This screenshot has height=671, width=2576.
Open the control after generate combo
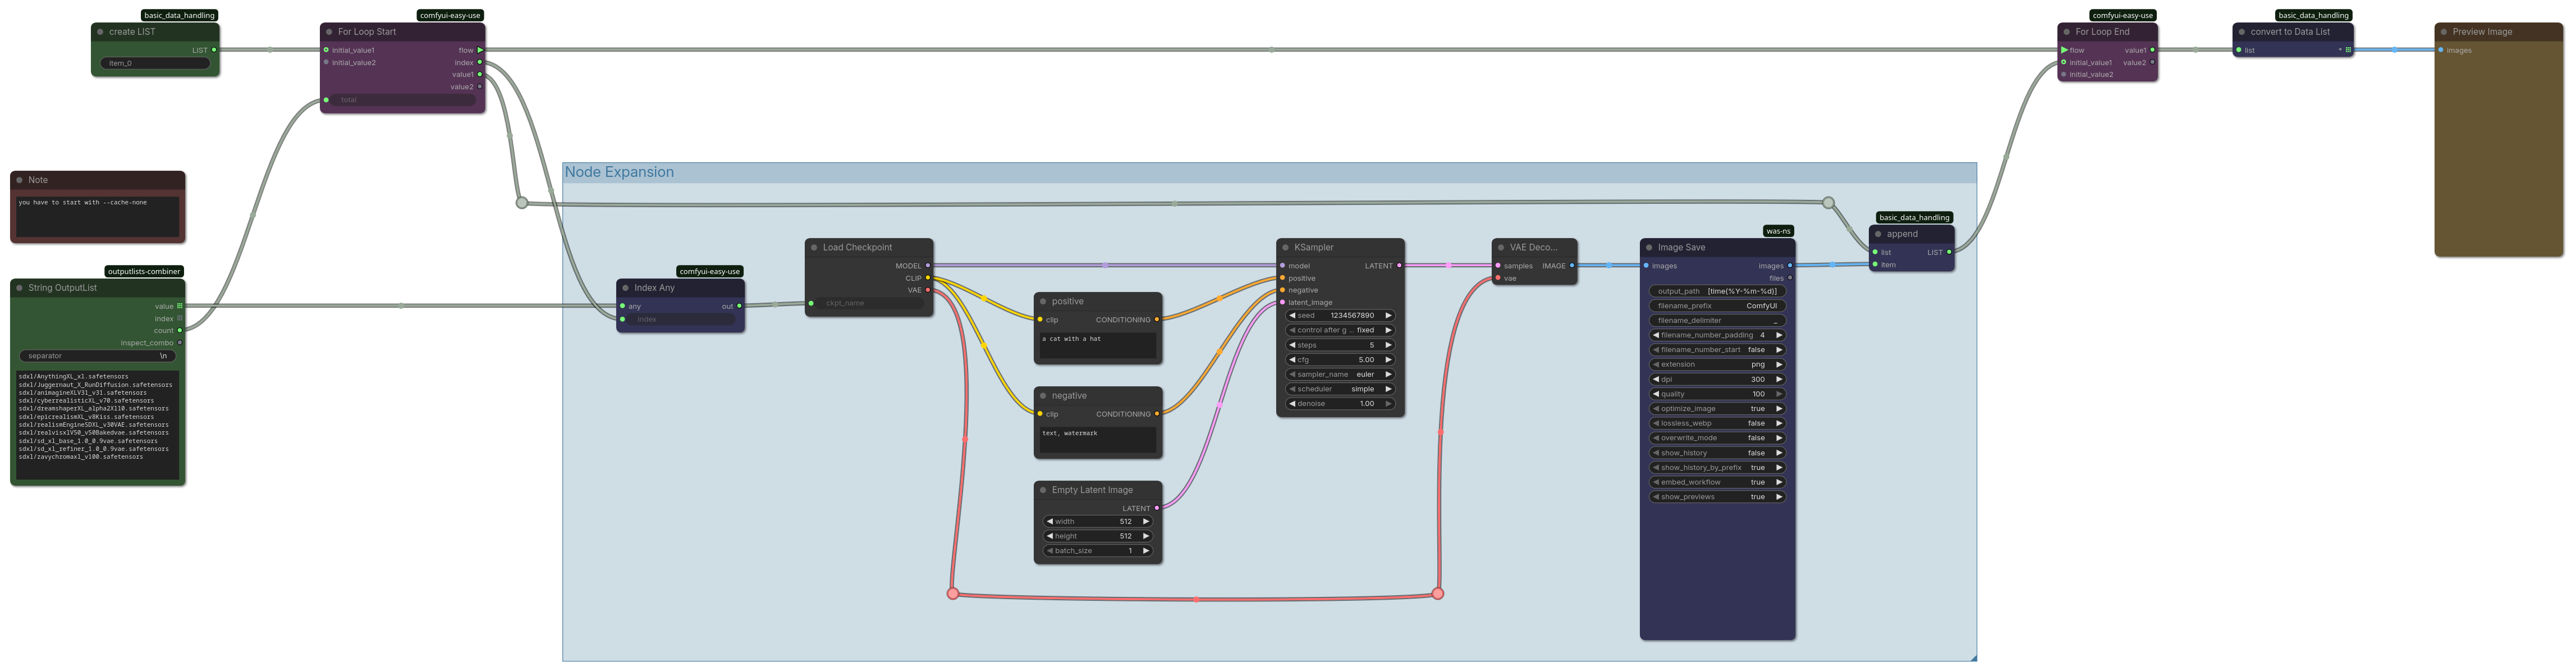[1340, 330]
